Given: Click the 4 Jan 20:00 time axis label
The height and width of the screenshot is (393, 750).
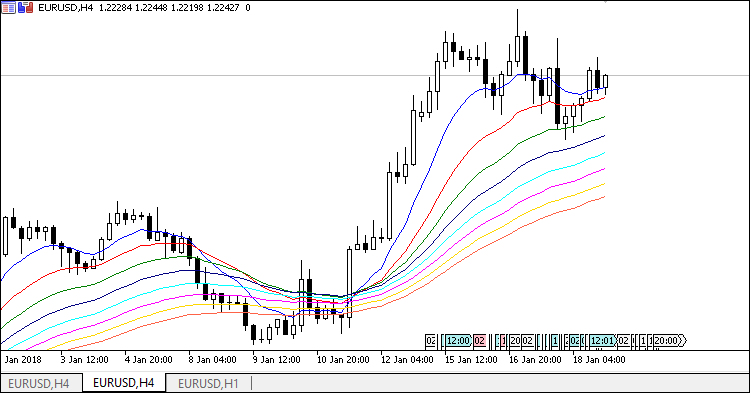Looking at the screenshot, I should [148, 360].
